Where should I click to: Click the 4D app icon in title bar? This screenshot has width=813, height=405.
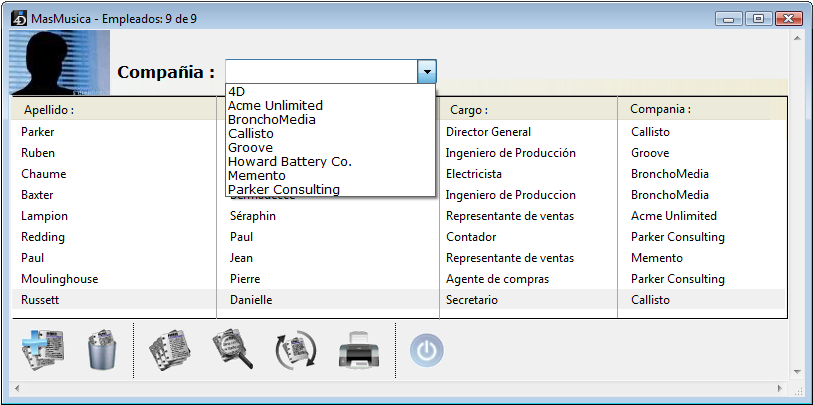[x=18, y=17]
